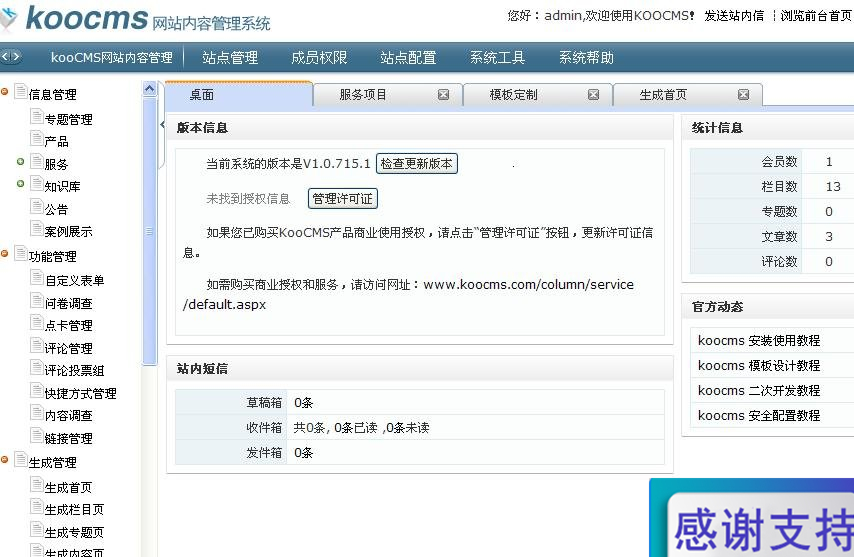Toggle the sidebar with arrows icon in nav bar
This screenshot has width=854, height=557.
click(x=11, y=57)
